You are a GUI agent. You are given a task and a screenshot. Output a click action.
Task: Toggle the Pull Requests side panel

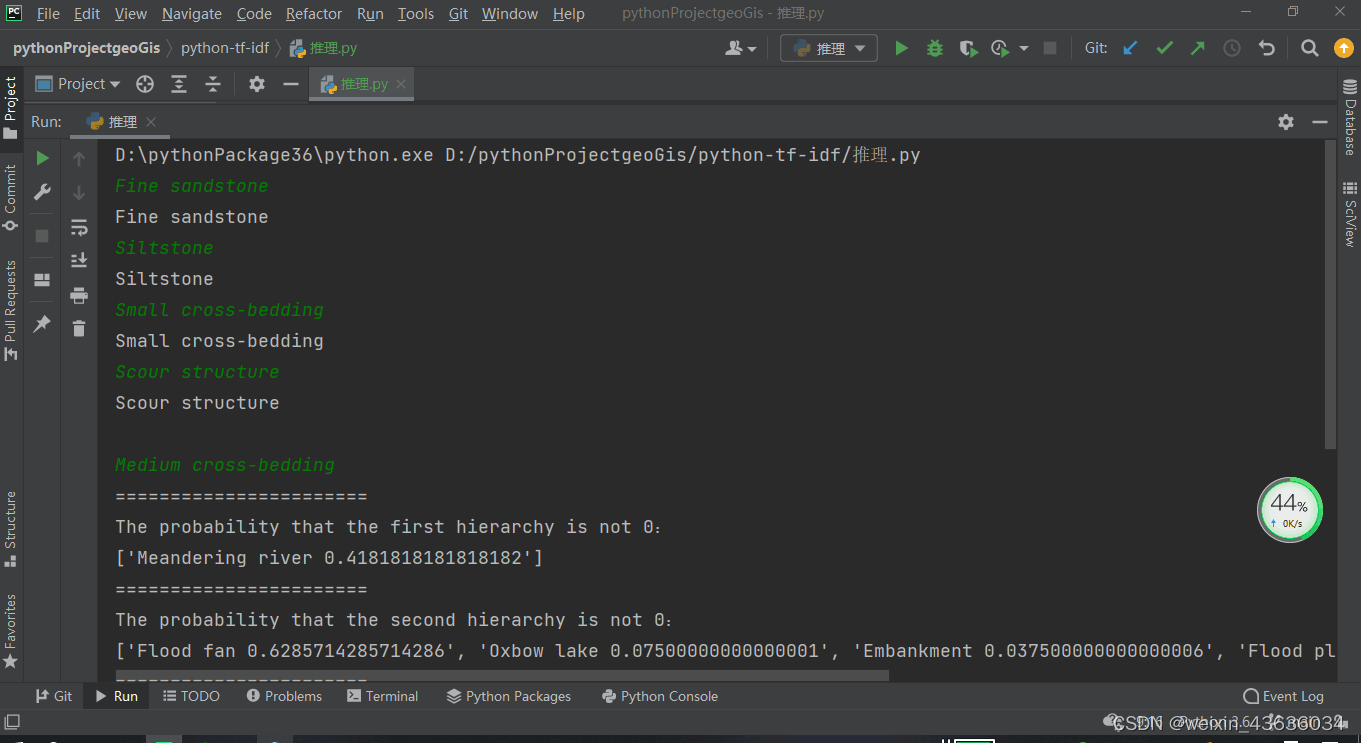(x=11, y=310)
